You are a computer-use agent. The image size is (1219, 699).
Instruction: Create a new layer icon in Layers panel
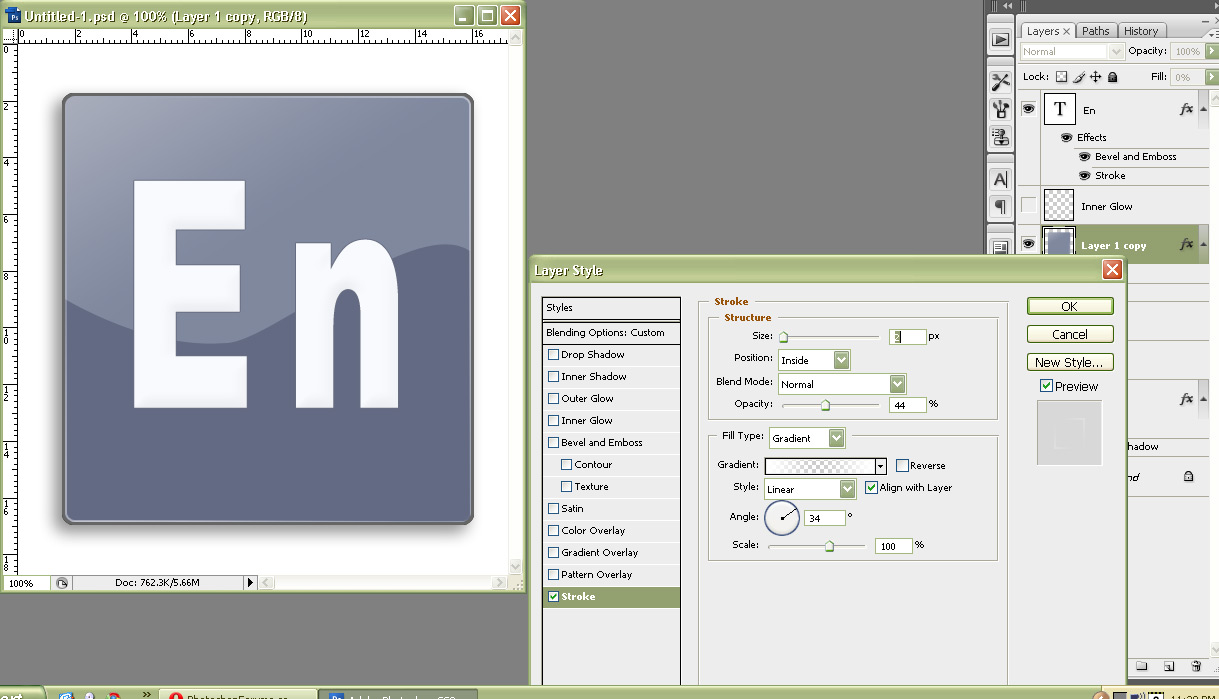[1168, 666]
